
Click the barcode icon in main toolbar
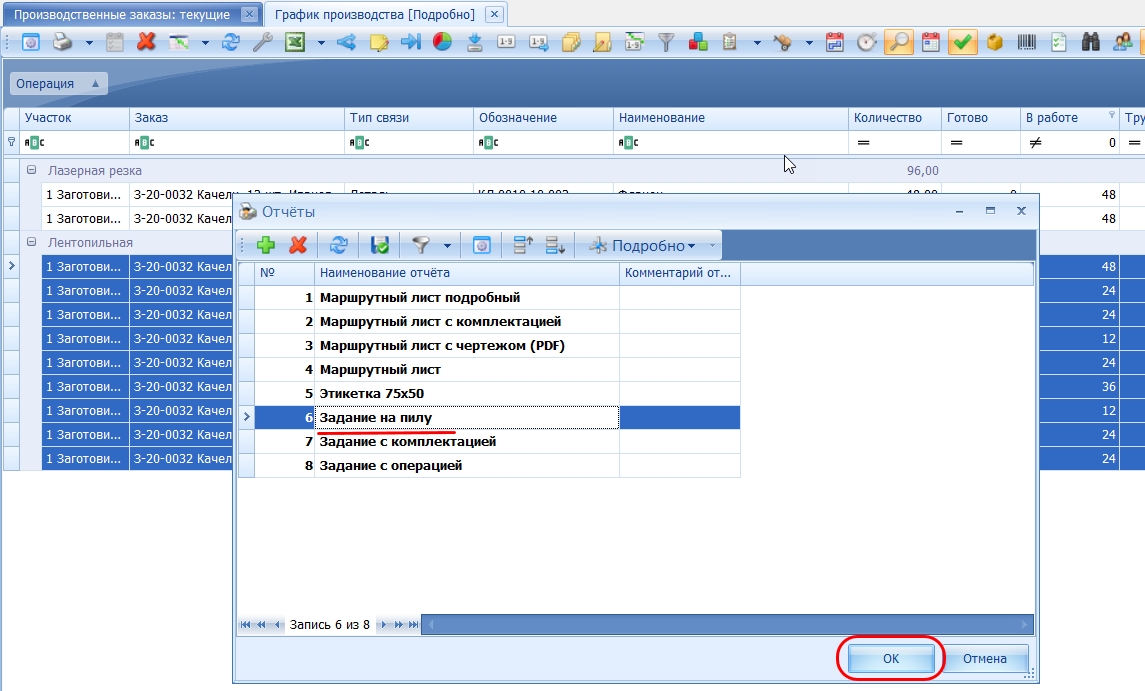coord(1027,42)
